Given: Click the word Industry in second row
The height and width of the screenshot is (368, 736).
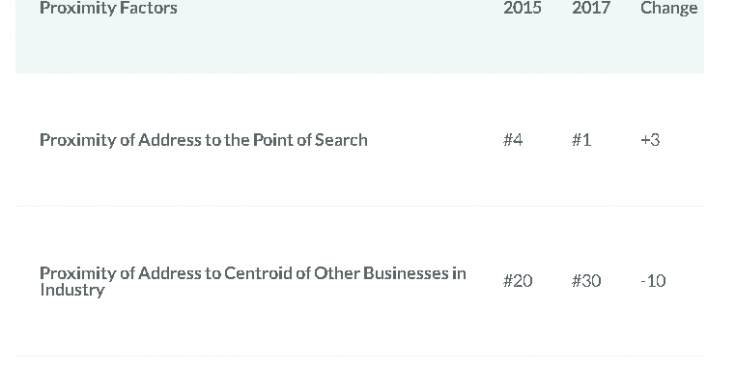Looking at the screenshot, I should (72, 290).
